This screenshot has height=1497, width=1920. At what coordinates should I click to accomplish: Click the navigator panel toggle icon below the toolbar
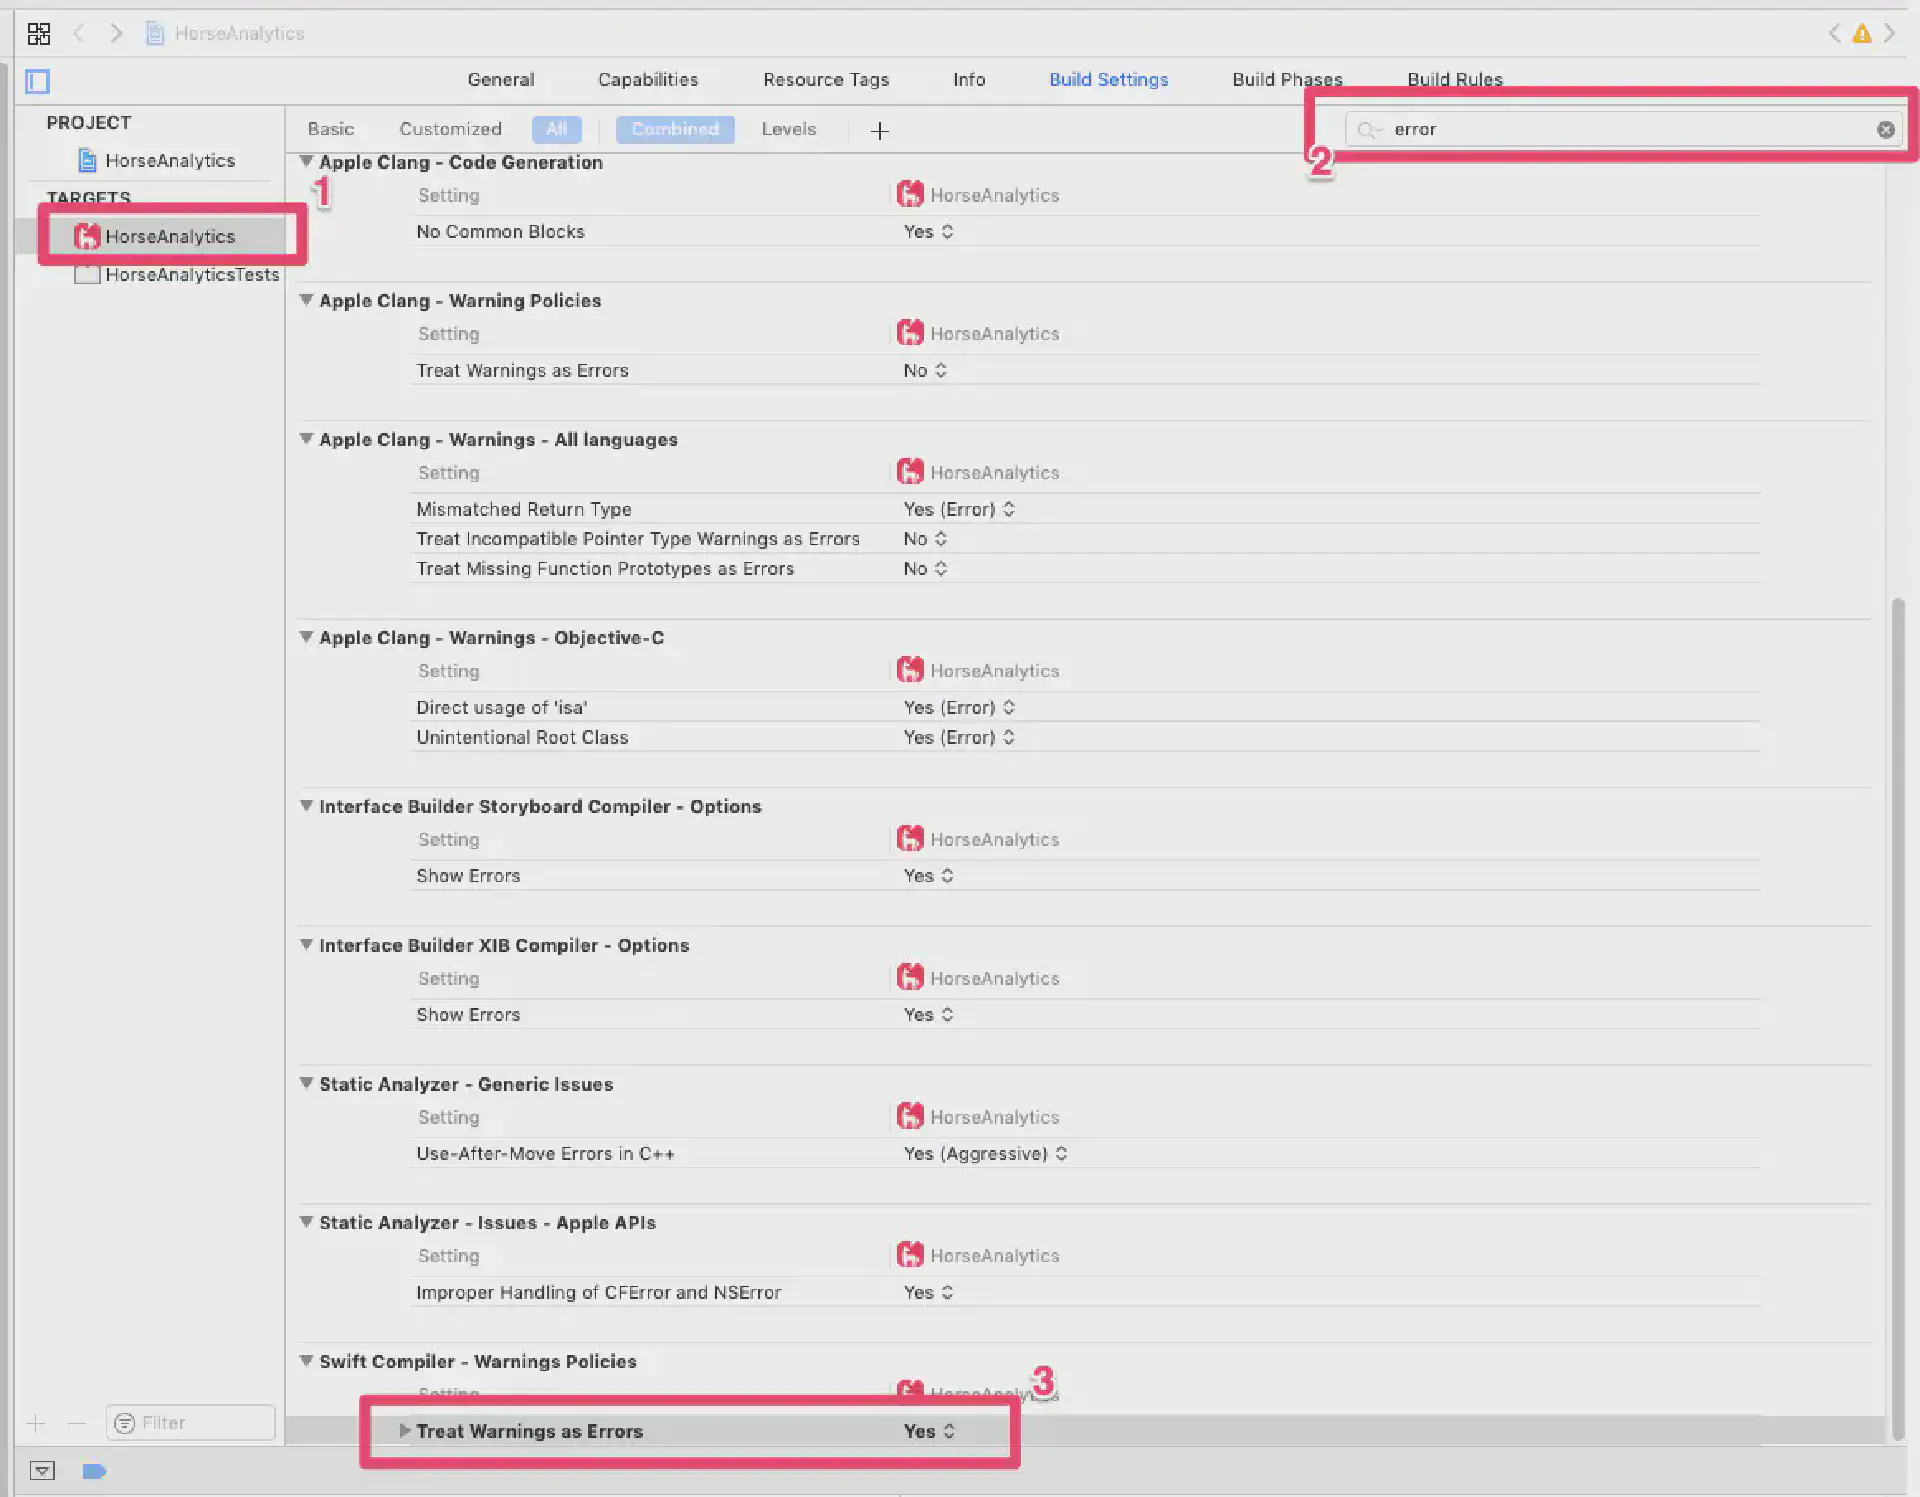37,81
